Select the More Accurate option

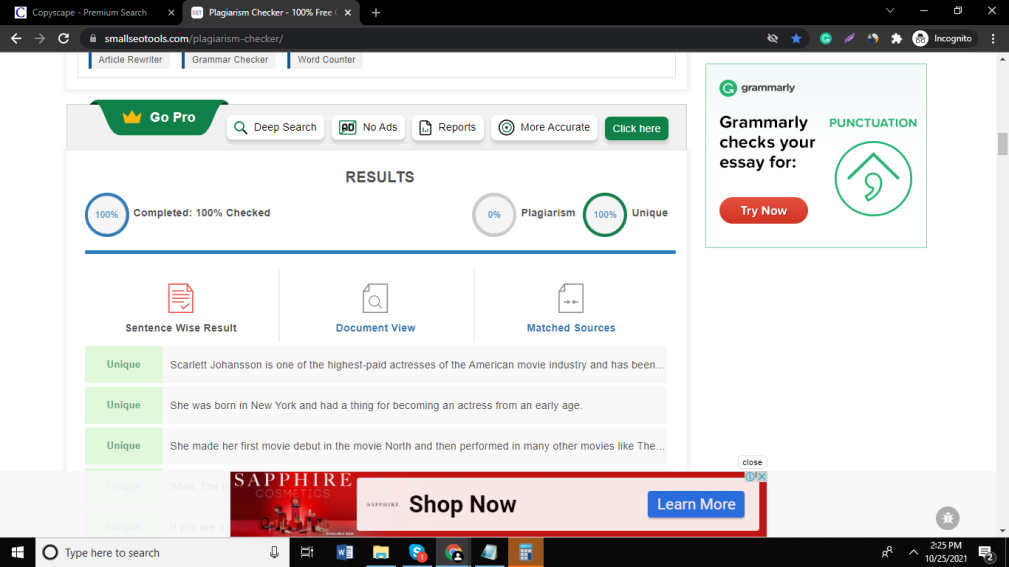pyautogui.click(x=544, y=127)
